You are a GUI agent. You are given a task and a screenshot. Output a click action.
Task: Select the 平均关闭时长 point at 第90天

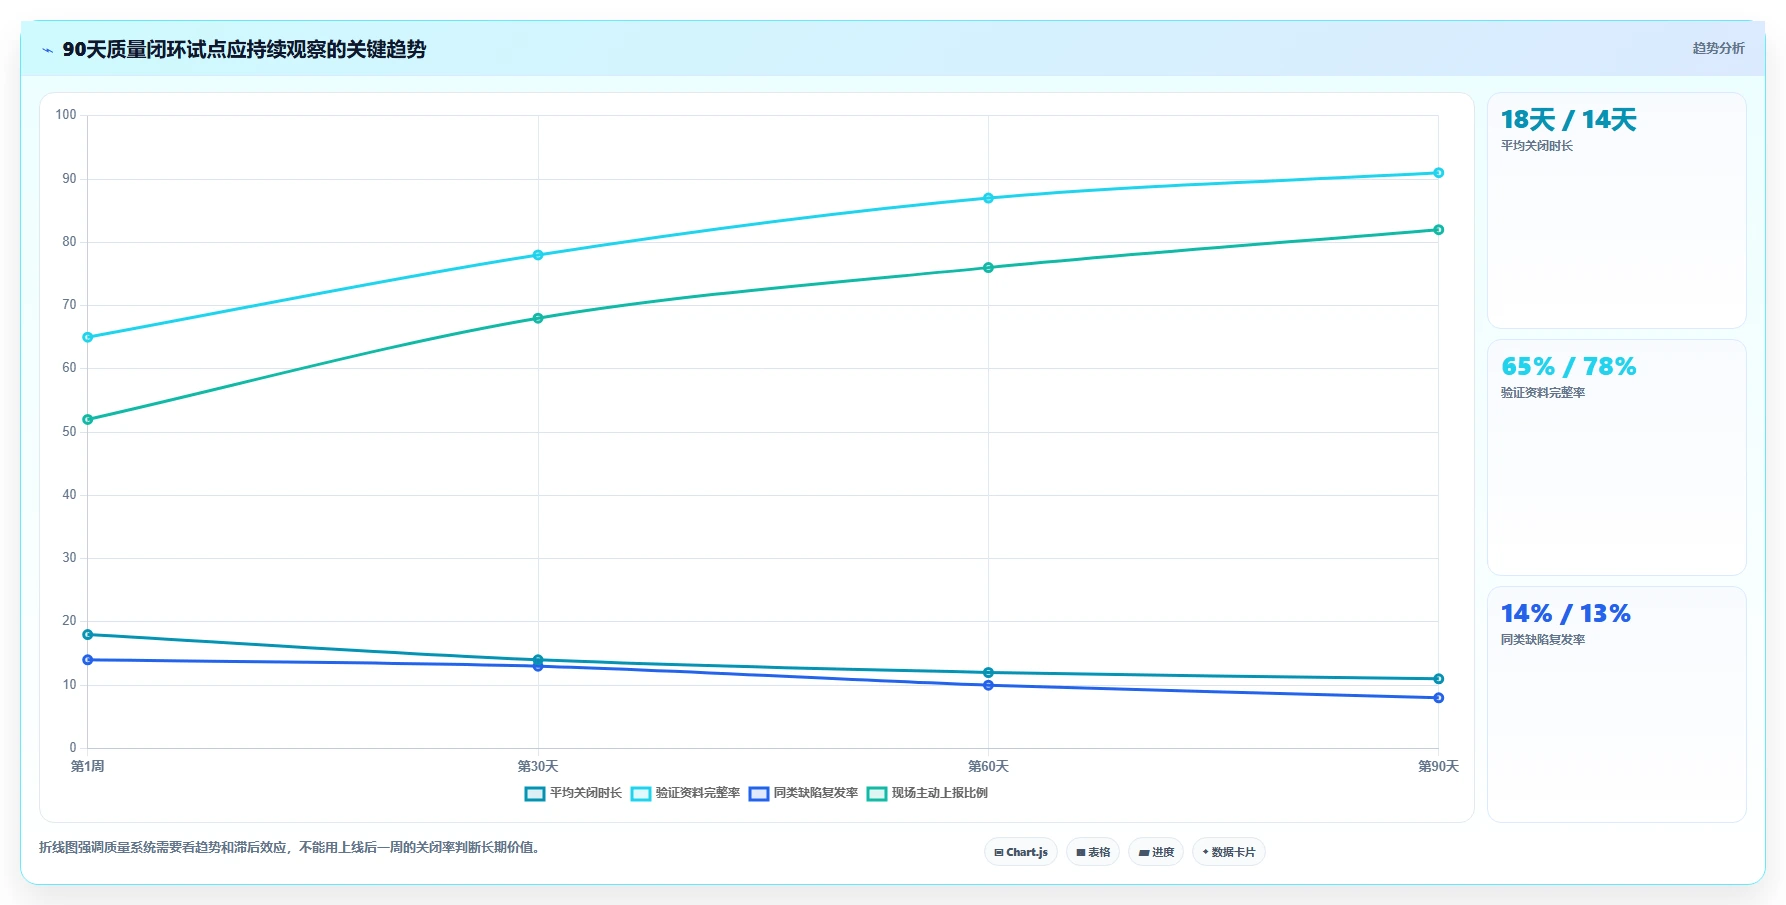pyautogui.click(x=1438, y=679)
